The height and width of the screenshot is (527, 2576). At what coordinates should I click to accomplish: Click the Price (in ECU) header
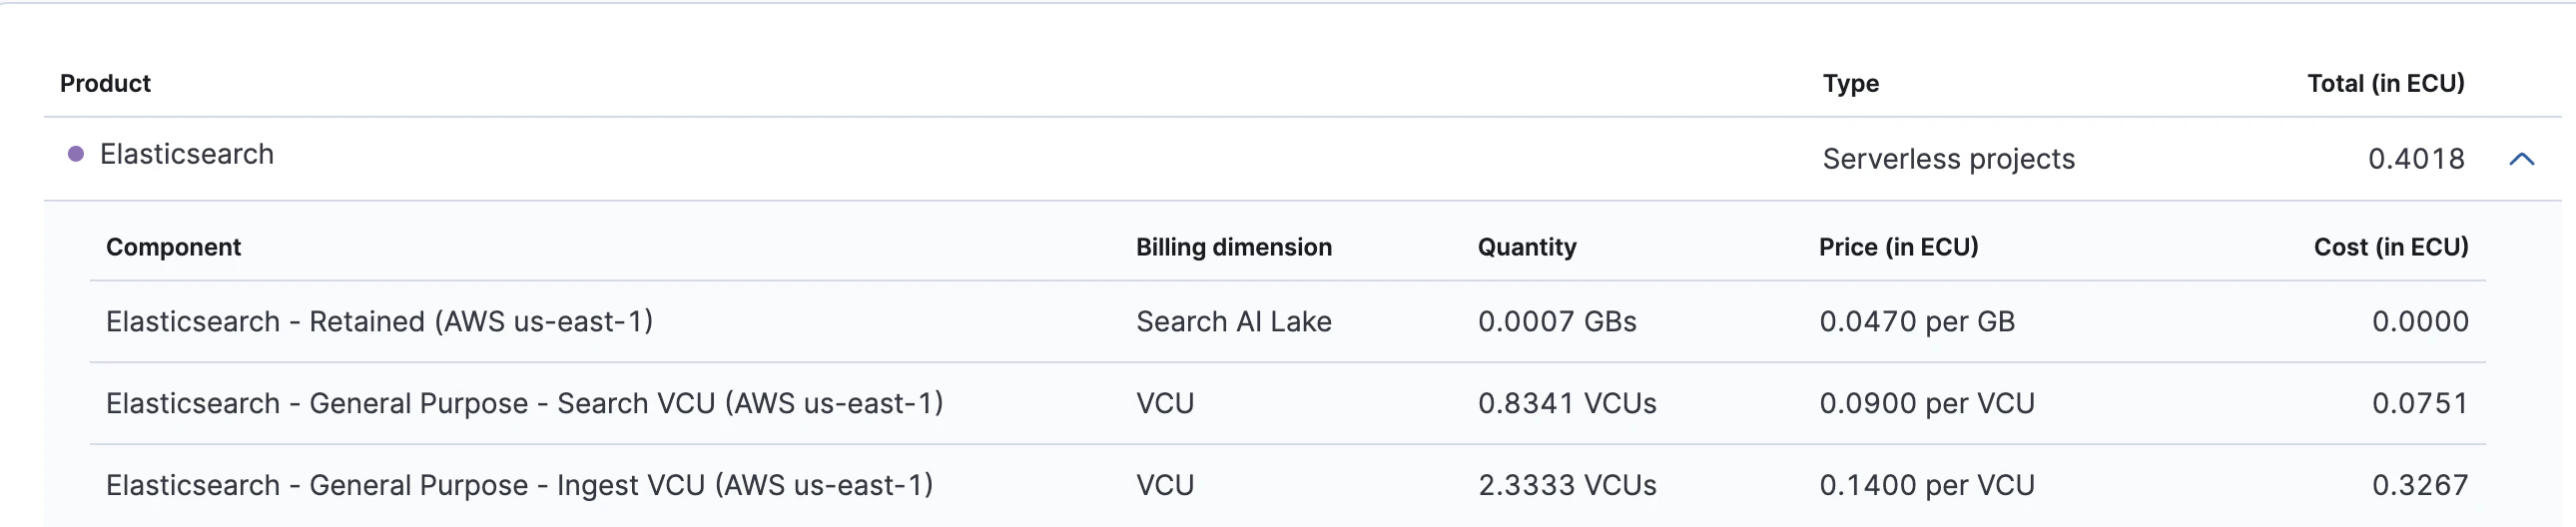[1898, 247]
